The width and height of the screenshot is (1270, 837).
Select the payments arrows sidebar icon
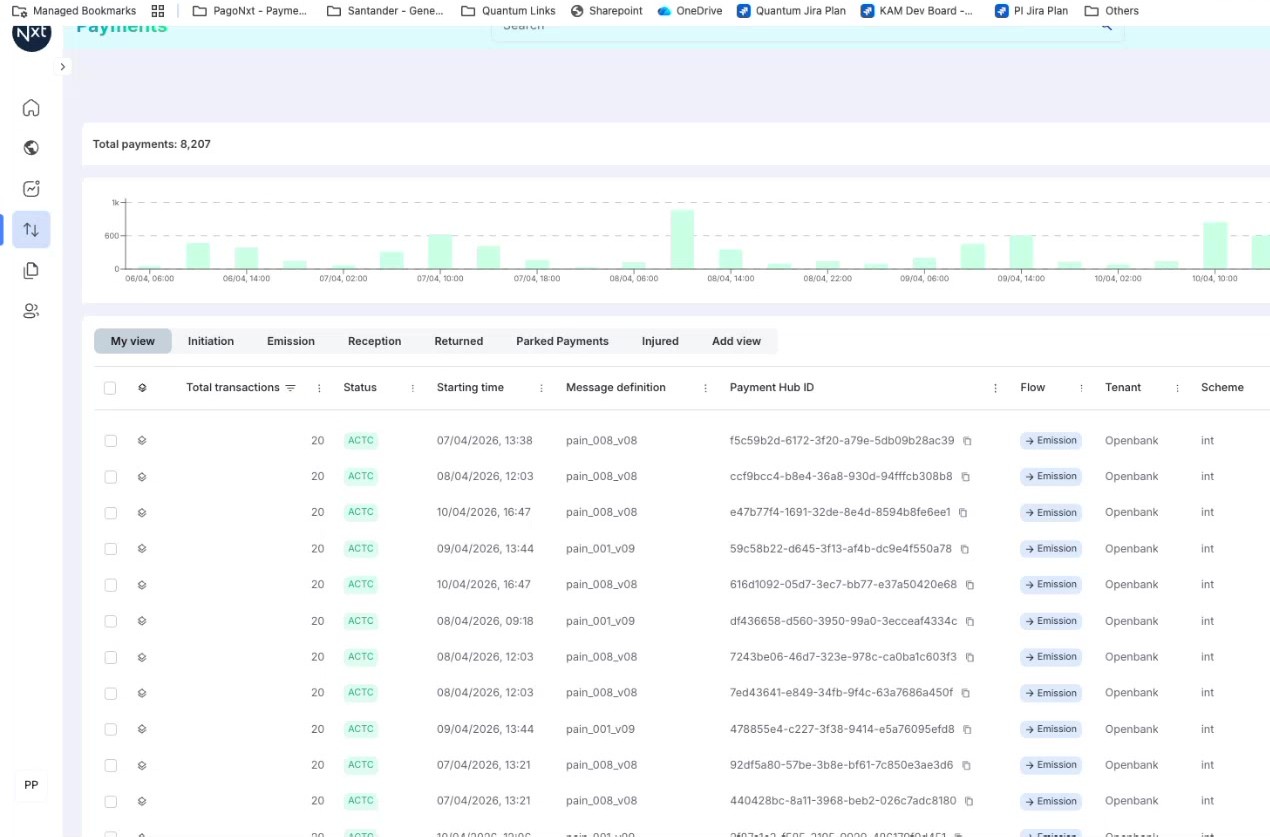(x=31, y=229)
